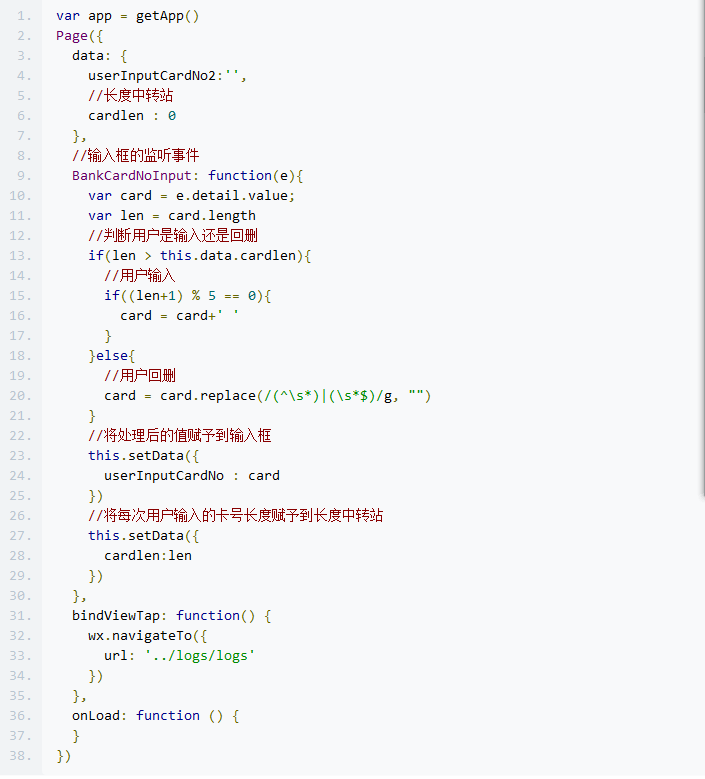
Task: Click card.length on line 11
Action: point(211,216)
